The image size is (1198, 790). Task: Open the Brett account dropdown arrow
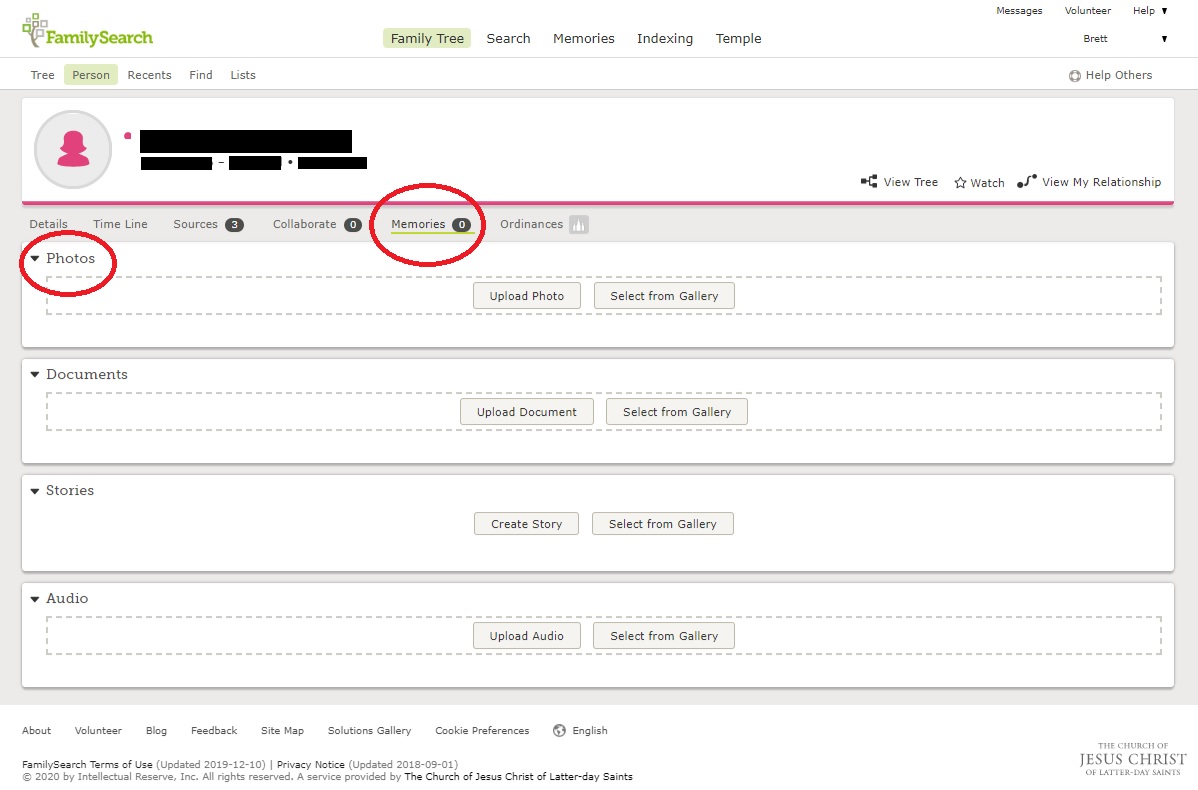tap(1164, 39)
